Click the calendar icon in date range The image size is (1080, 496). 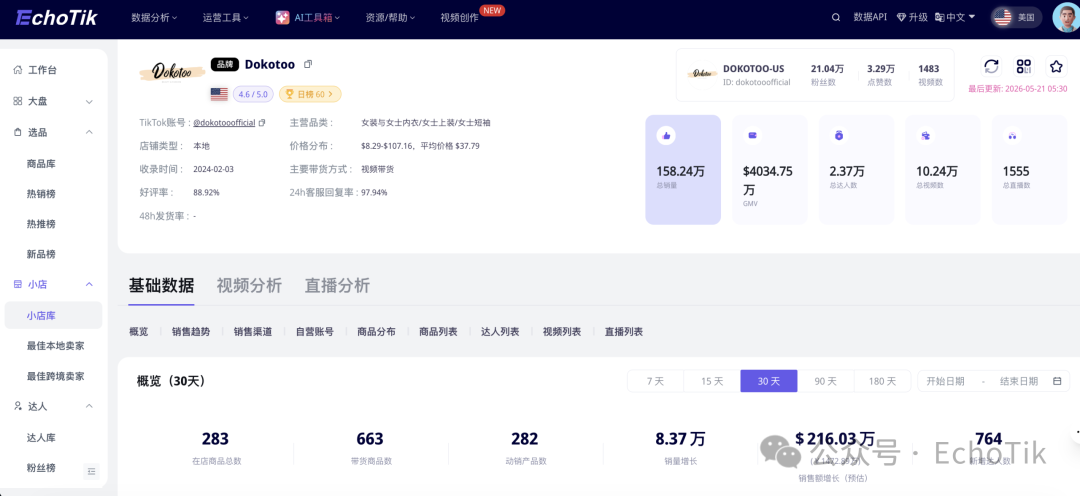point(1057,381)
